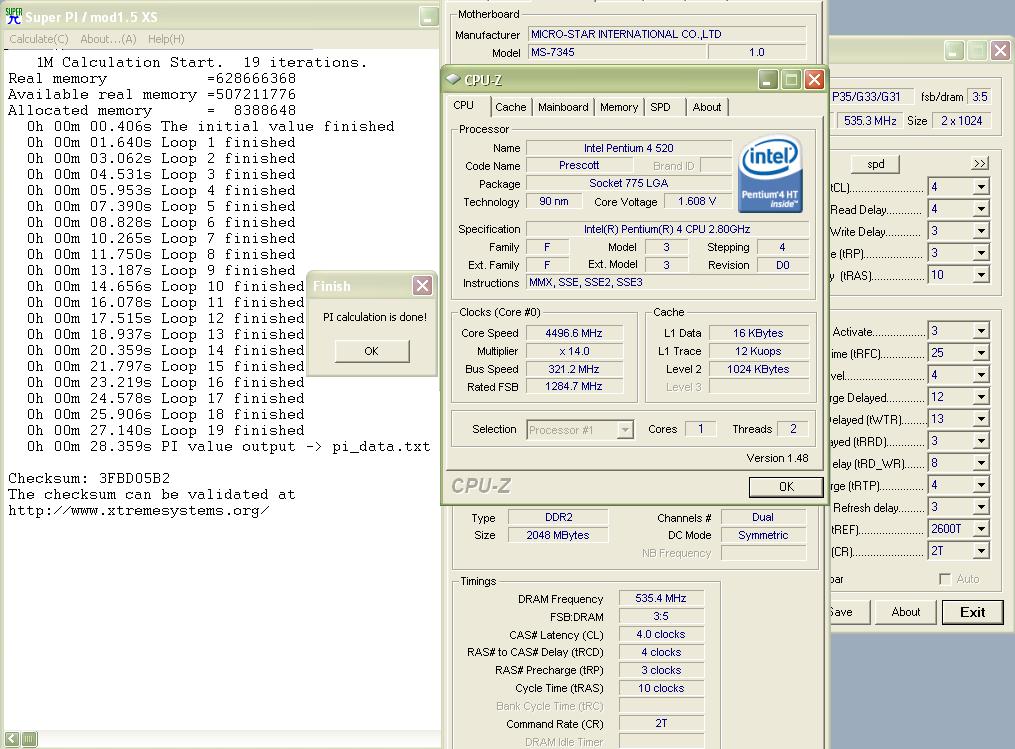This screenshot has width=1015, height=749.
Task: Click OK in the Finish dialog
Action: (372, 351)
